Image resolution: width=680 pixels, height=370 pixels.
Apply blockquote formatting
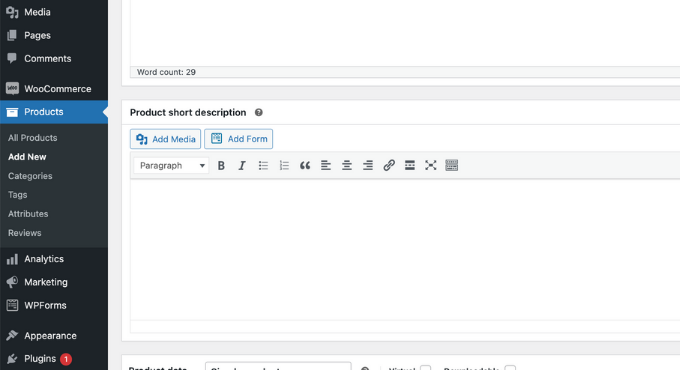[x=305, y=165]
